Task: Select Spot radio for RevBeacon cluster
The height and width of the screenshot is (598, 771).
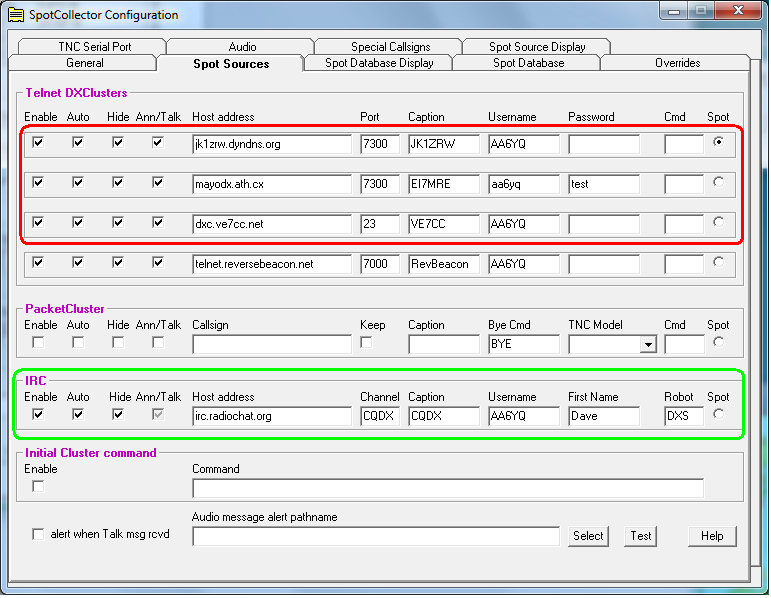Action: [x=718, y=262]
